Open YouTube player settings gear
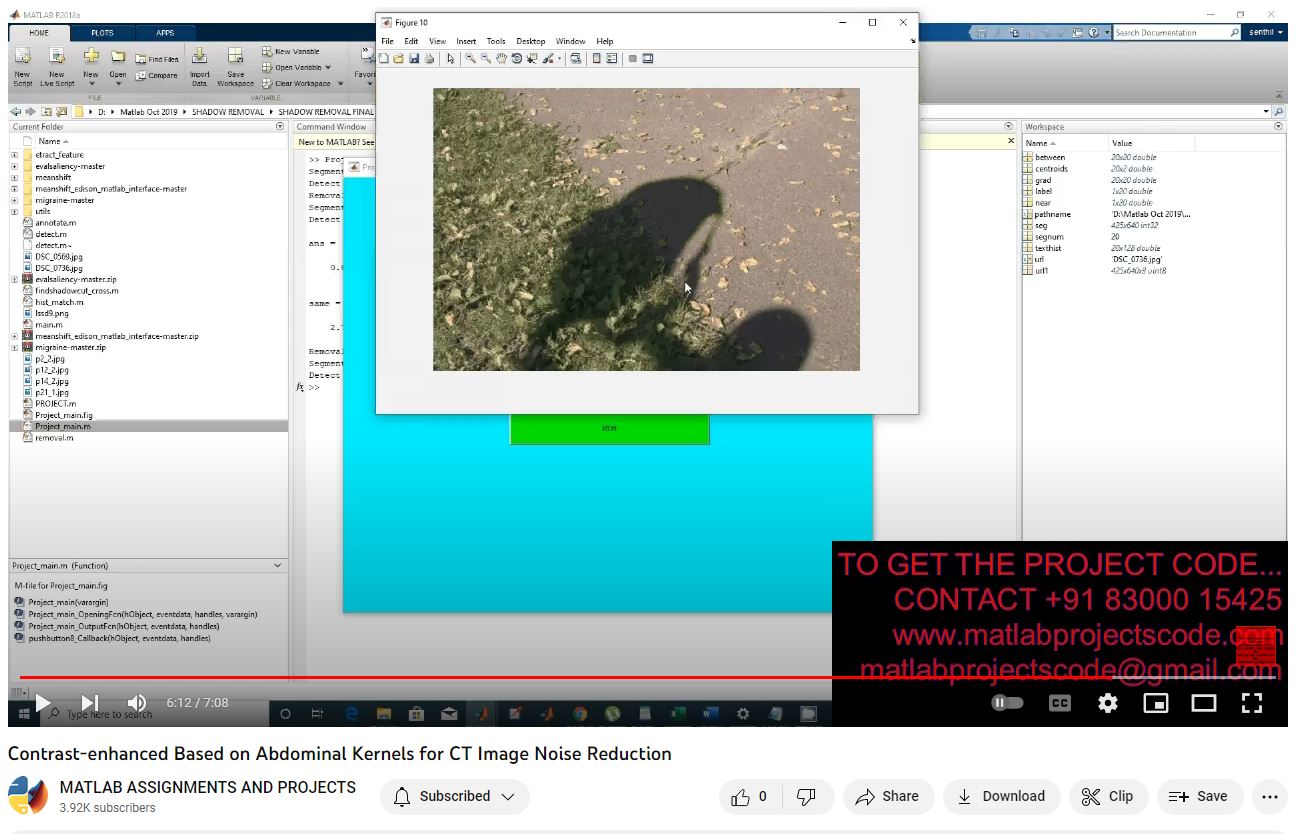The height and width of the screenshot is (834, 1297). coord(1107,703)
